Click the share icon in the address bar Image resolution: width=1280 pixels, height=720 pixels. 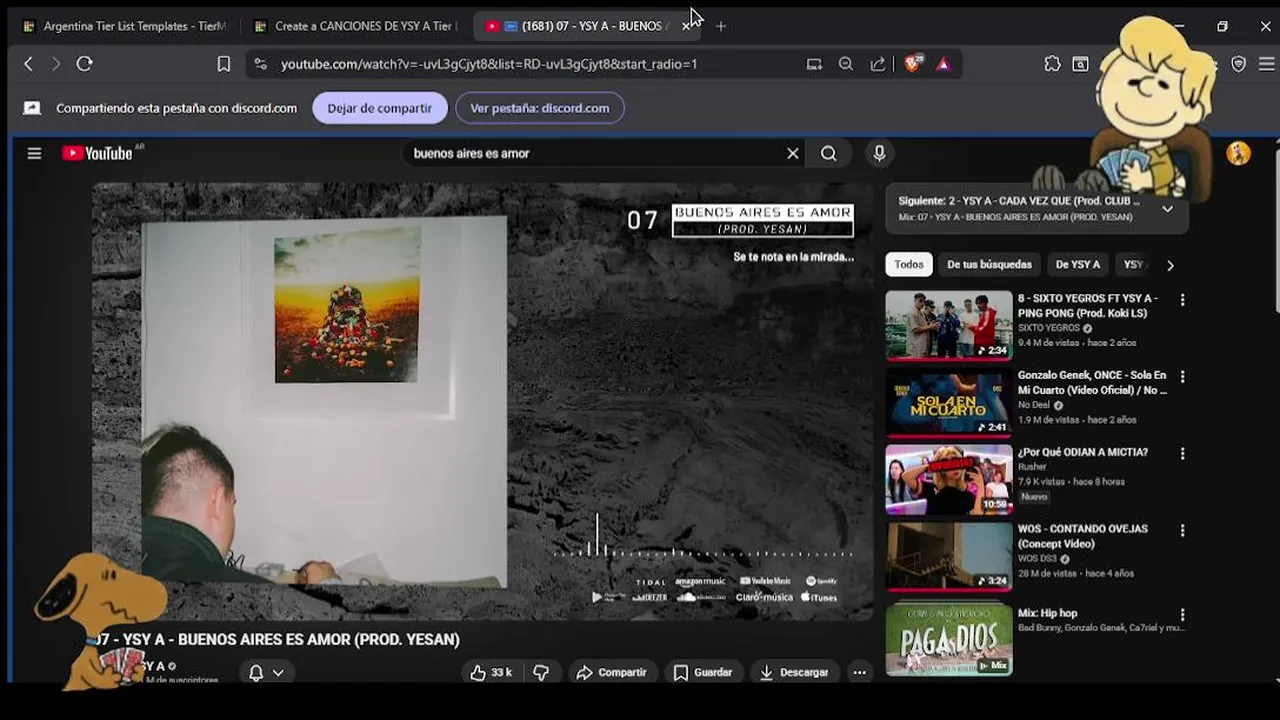tap(878, 64)
